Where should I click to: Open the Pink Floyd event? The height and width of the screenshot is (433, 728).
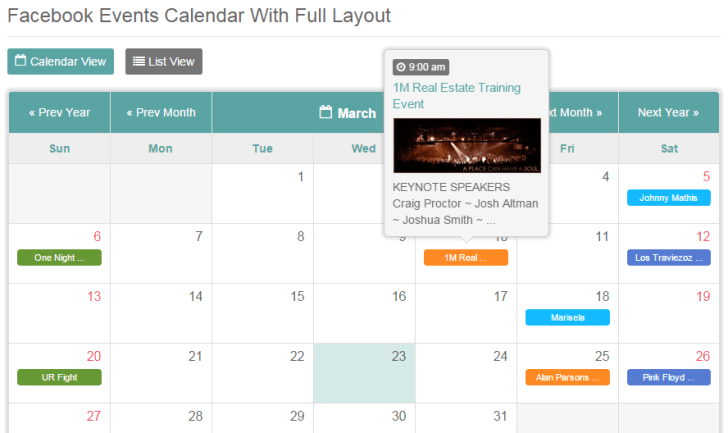pos(669,377)
